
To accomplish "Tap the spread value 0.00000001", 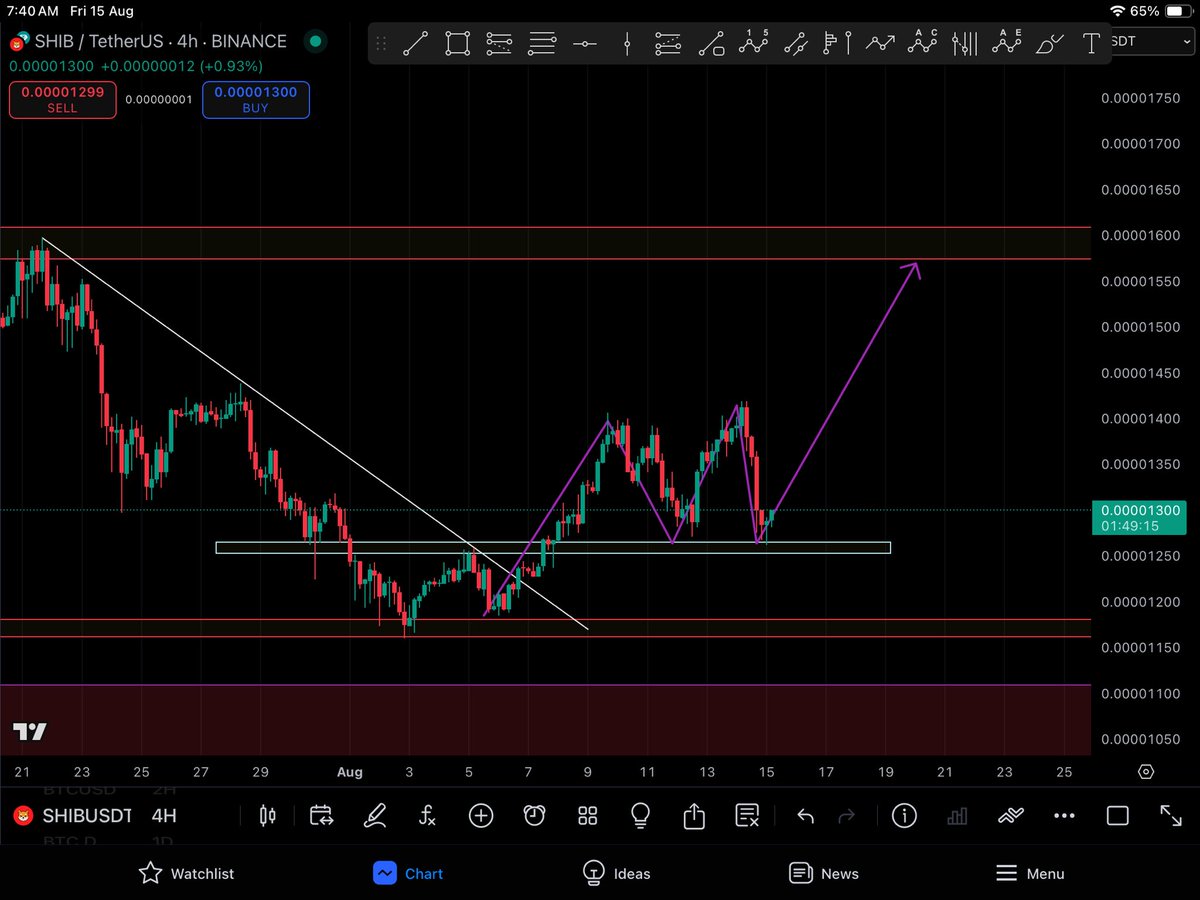I will click(158, 100).
